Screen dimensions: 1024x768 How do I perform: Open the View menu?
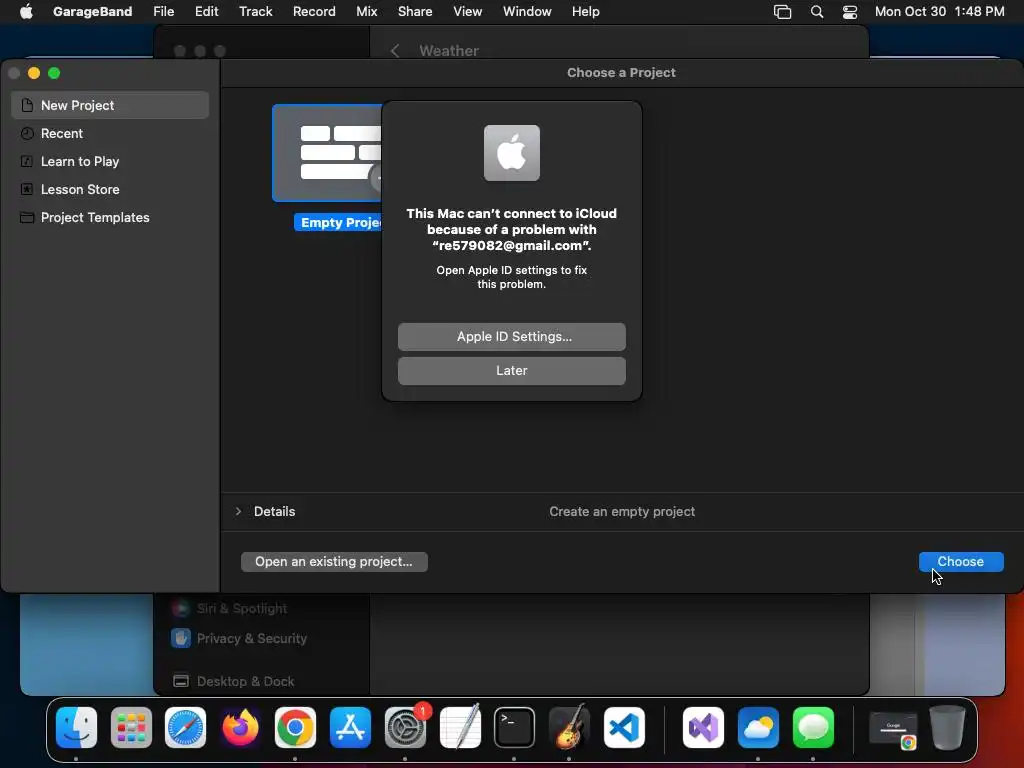coord(467,11)
